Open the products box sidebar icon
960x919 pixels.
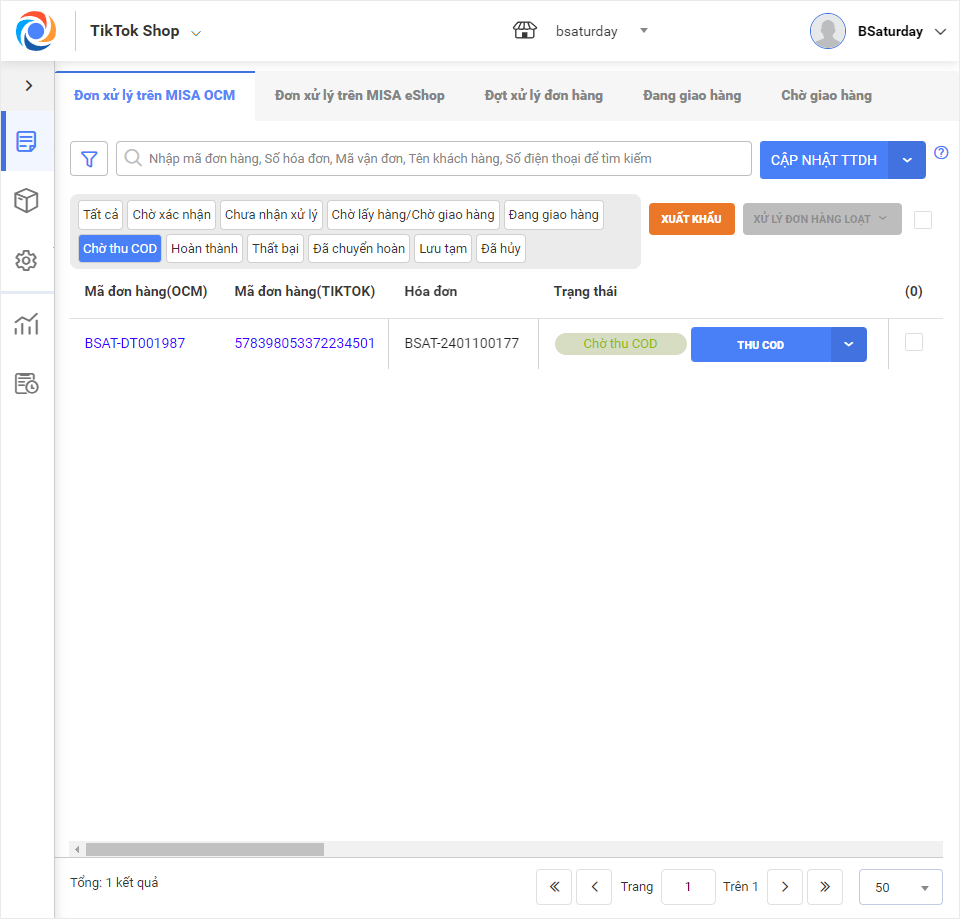click(26, 200)
